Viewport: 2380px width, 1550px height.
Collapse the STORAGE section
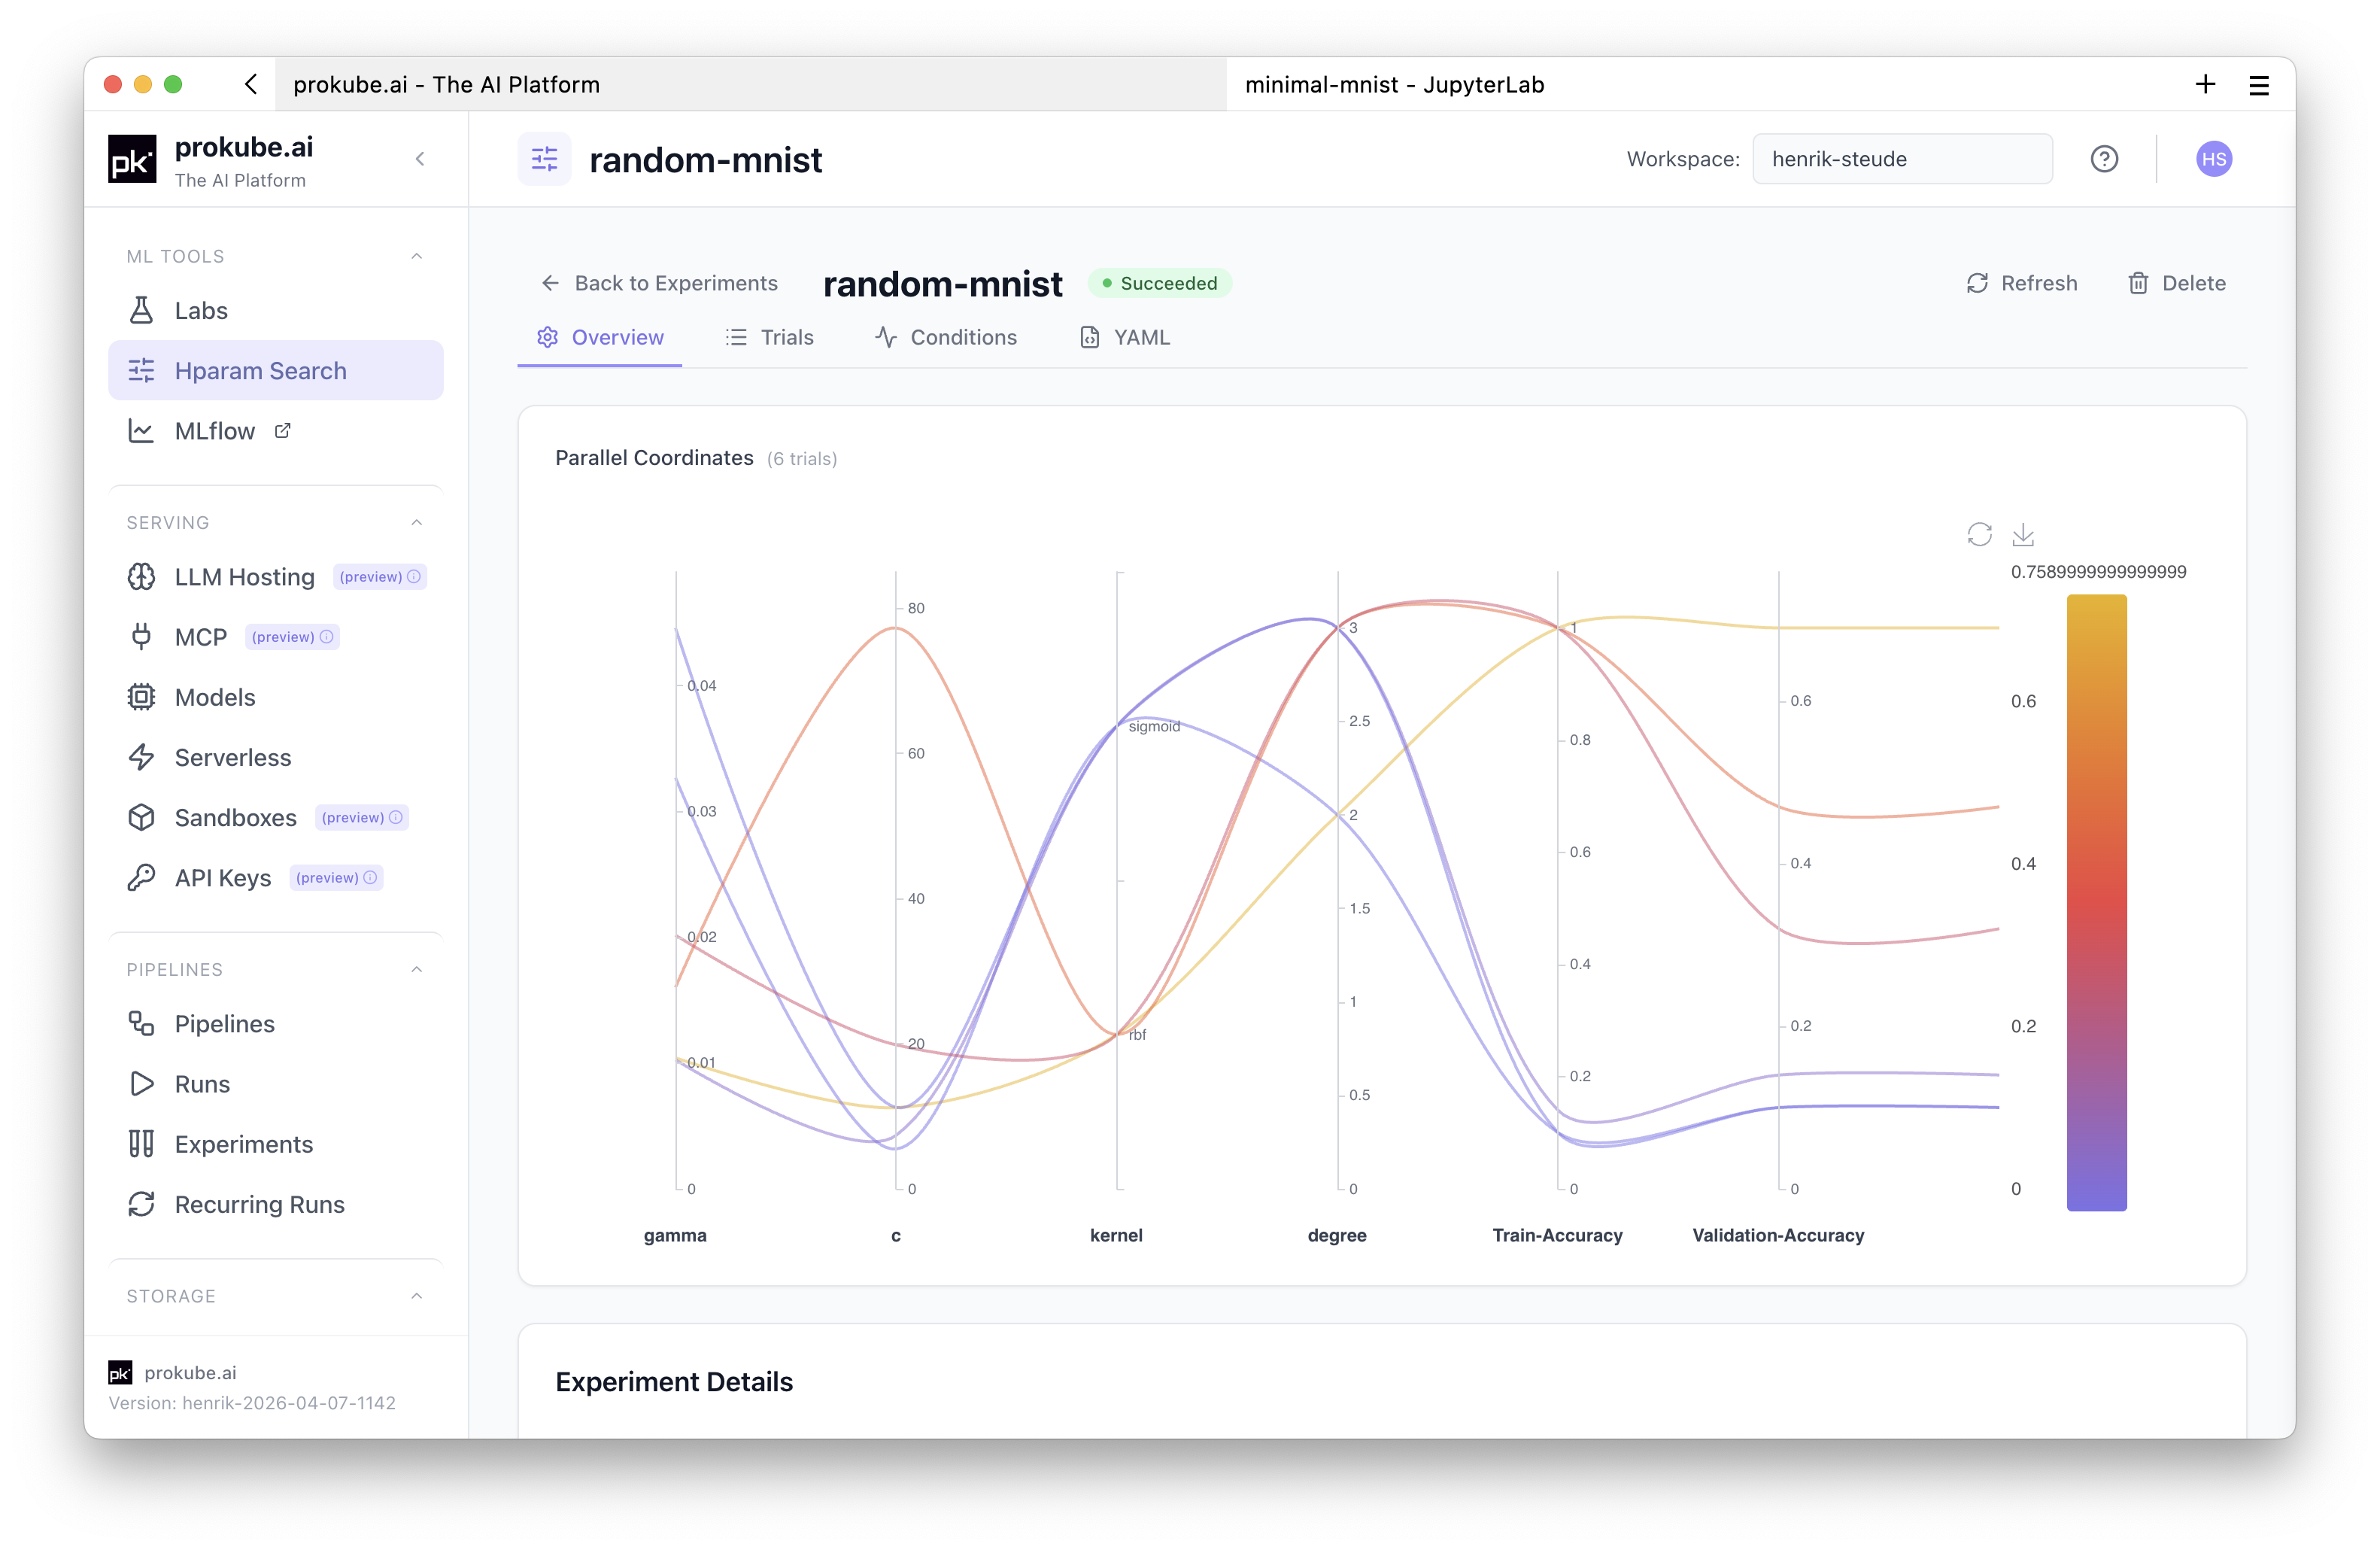point(417,1295)
